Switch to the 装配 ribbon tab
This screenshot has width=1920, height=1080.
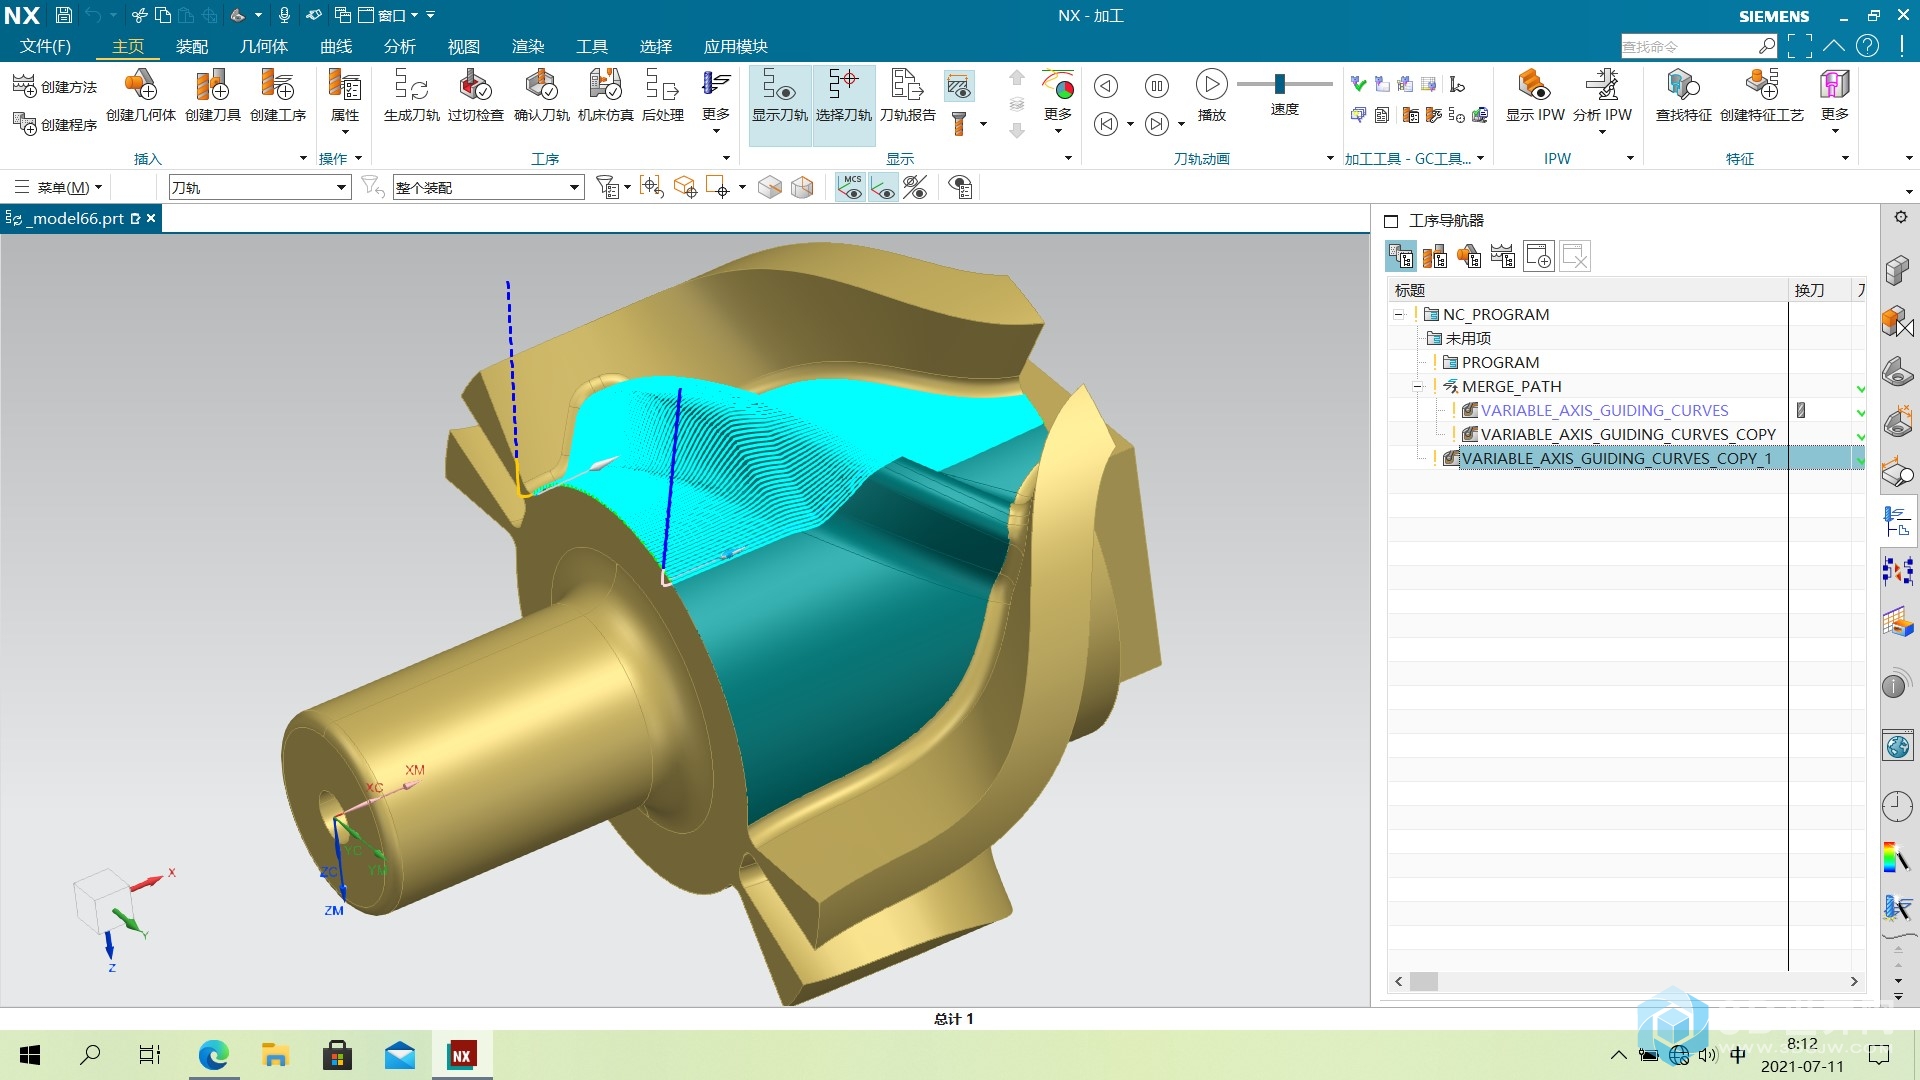192,46
